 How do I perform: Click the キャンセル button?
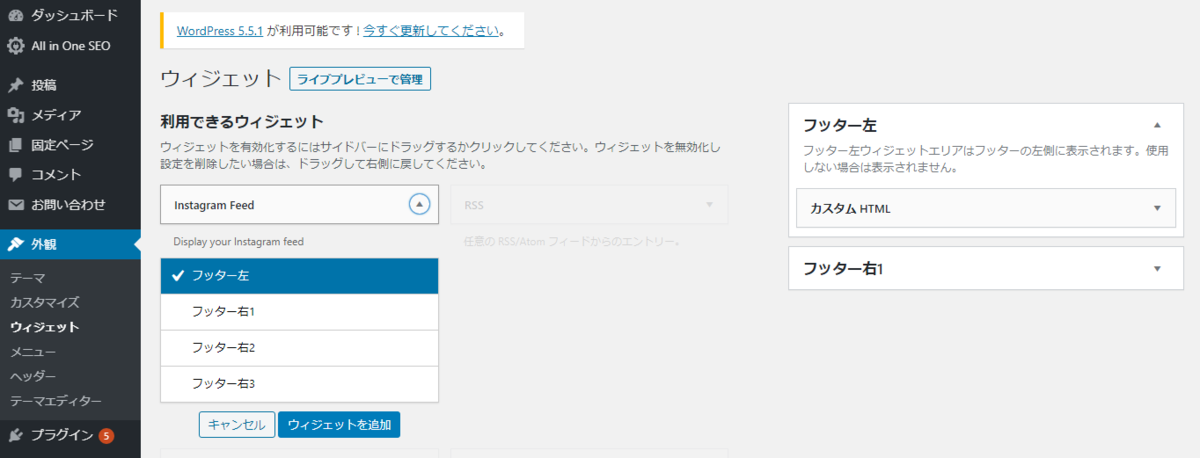[236, 424]
